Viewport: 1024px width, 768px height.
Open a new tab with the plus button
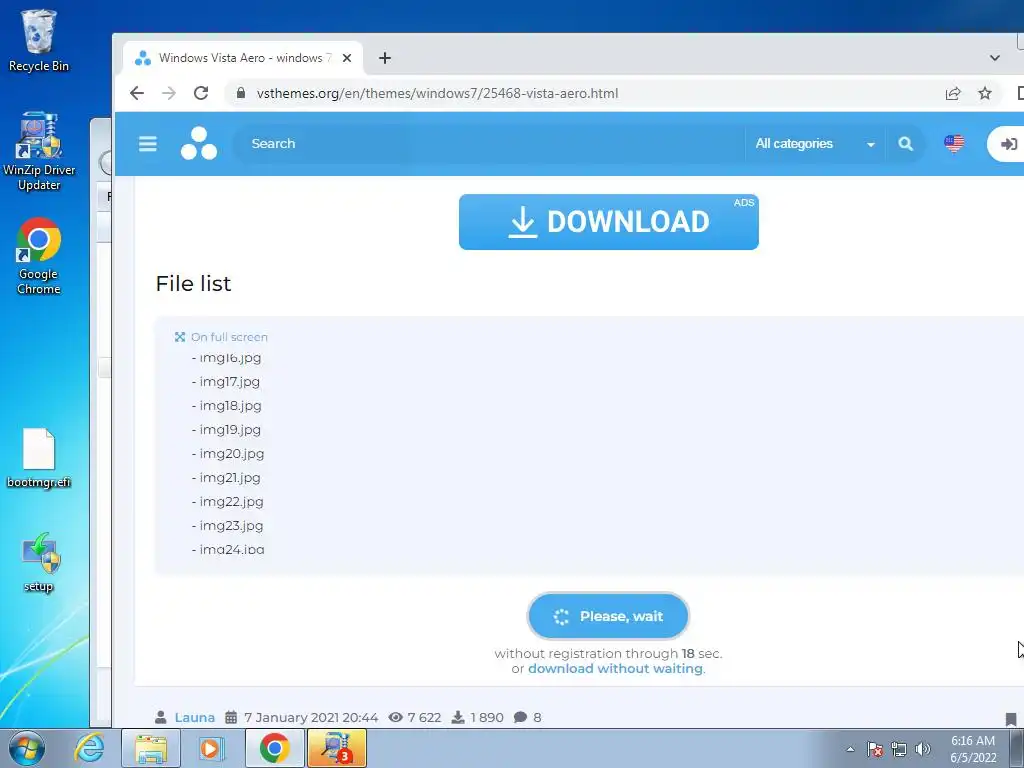[x=385, y=58]
